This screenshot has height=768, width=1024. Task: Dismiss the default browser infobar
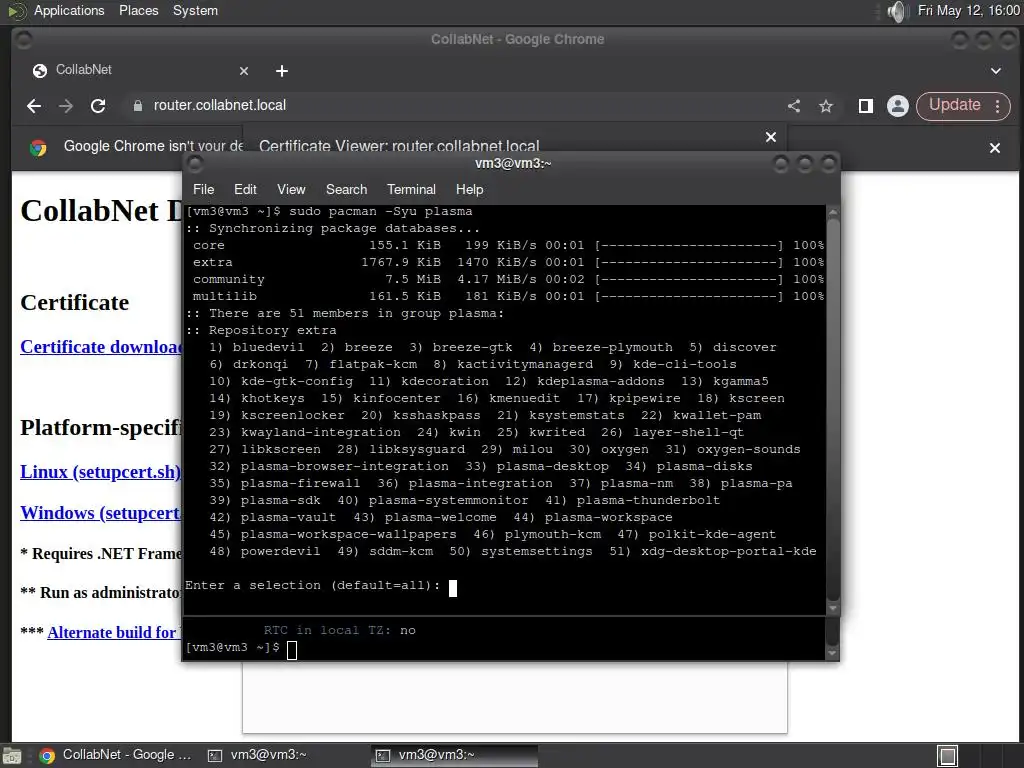[x=995, y=148]
